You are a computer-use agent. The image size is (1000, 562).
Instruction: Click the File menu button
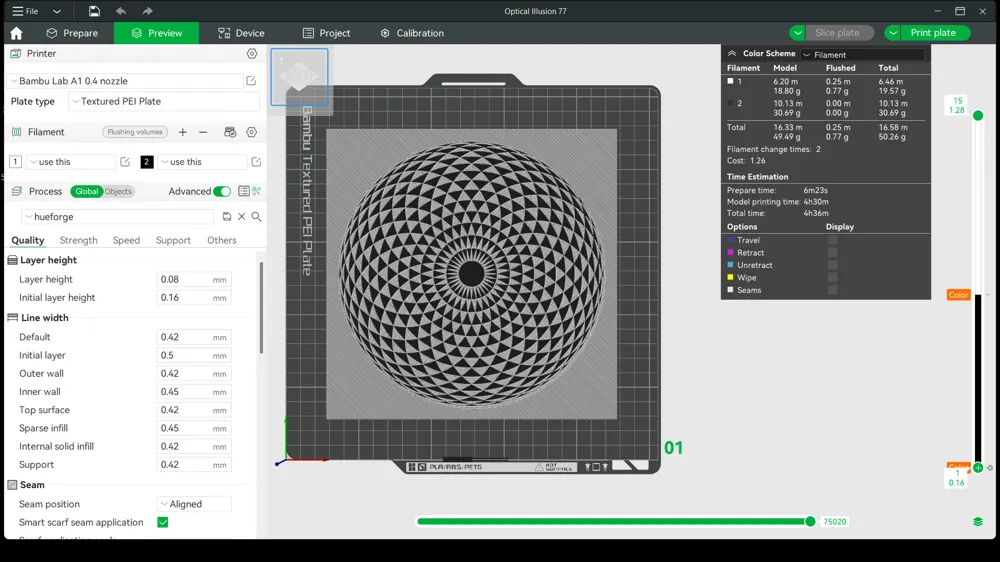tap(26, 11)
